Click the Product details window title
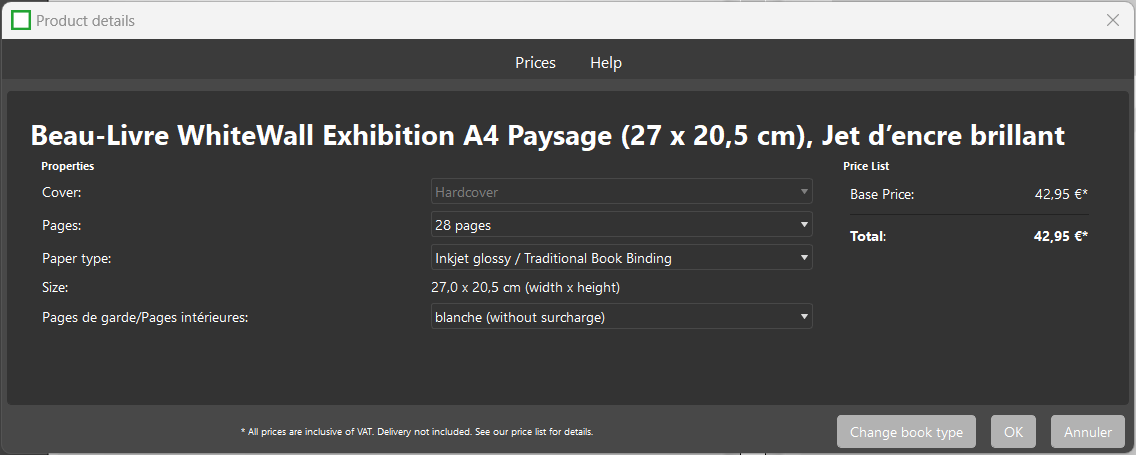 85,21
